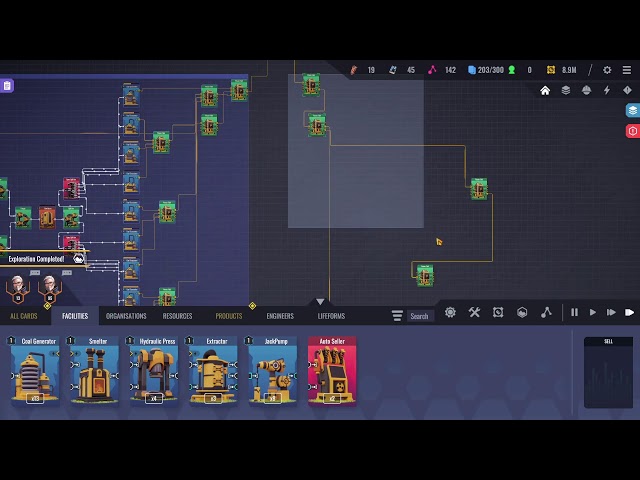Select the hexagon cube tool icon
This screenshot has height=480, width=640.
point(522,313)
